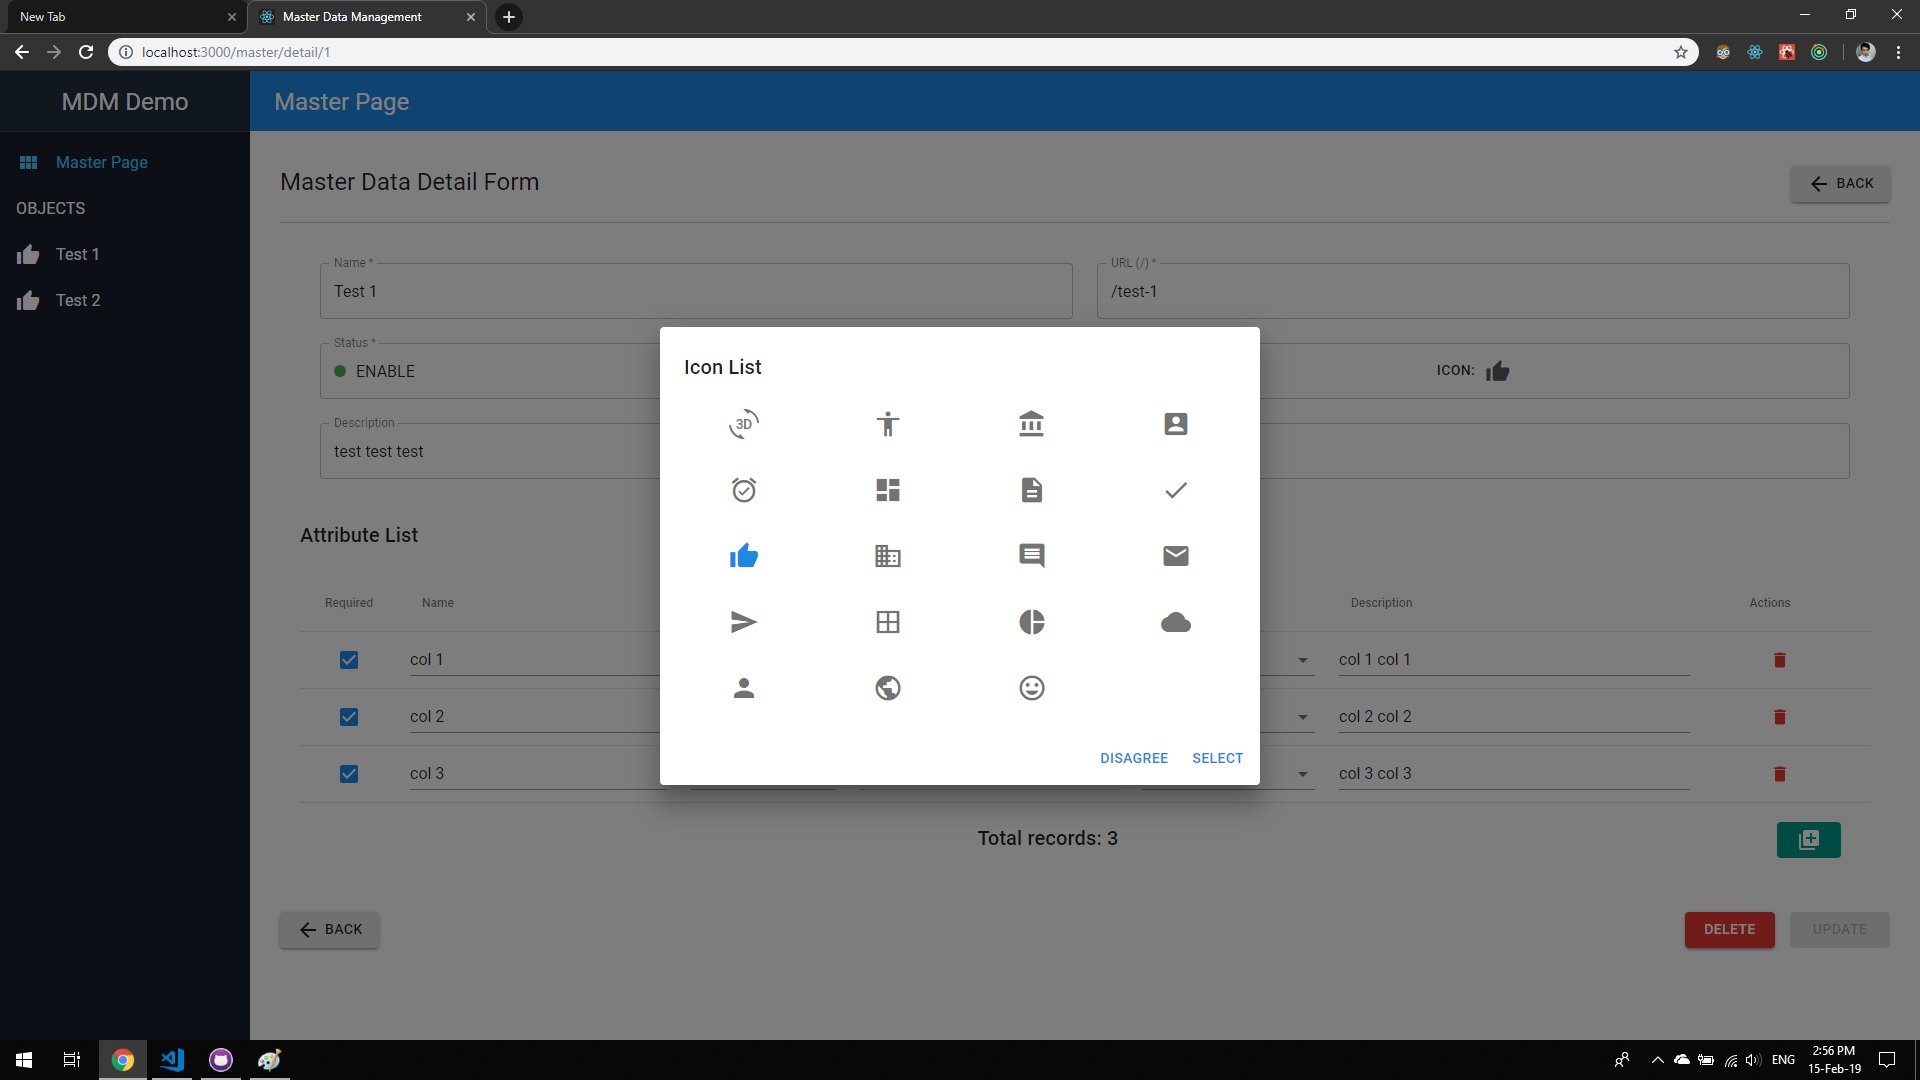Expand the dropdown arrow in col 1 row
Viewport: 1920px width, 1080px height.
1302,660
